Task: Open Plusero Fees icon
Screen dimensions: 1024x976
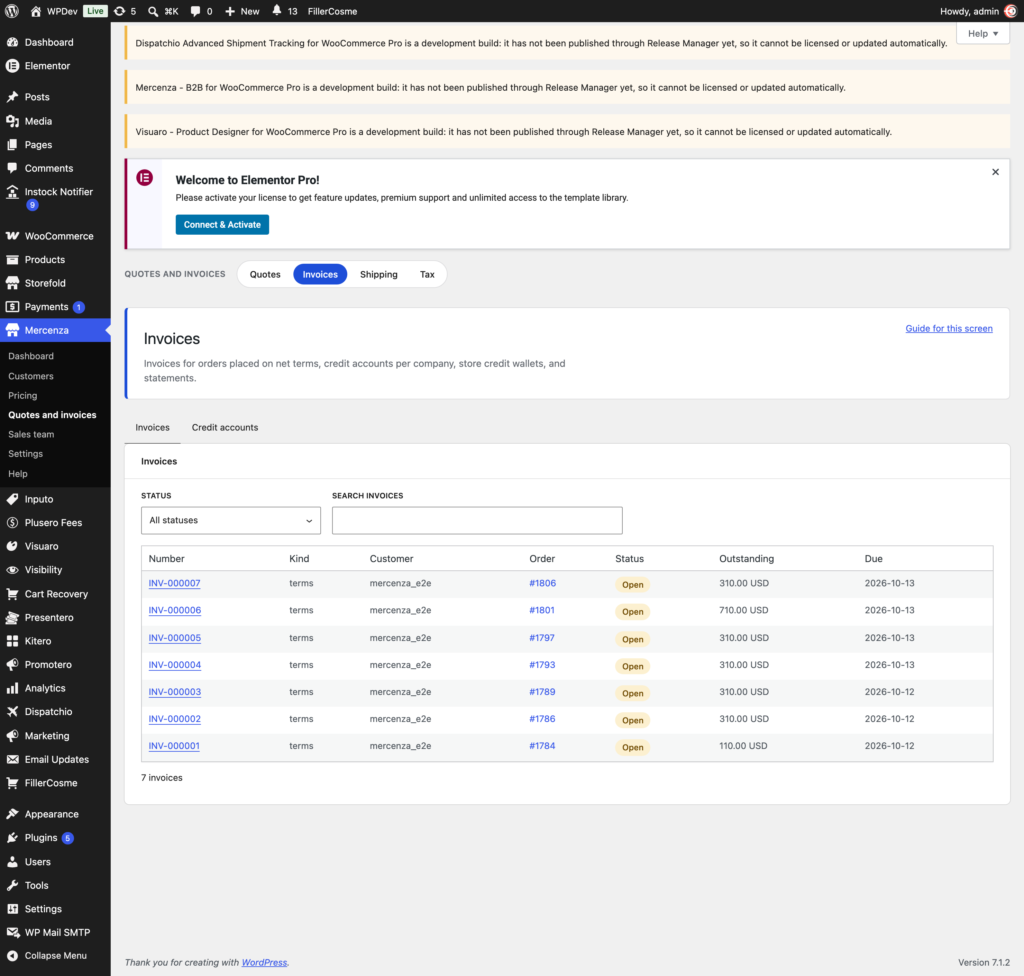Action: click(12, 523)
